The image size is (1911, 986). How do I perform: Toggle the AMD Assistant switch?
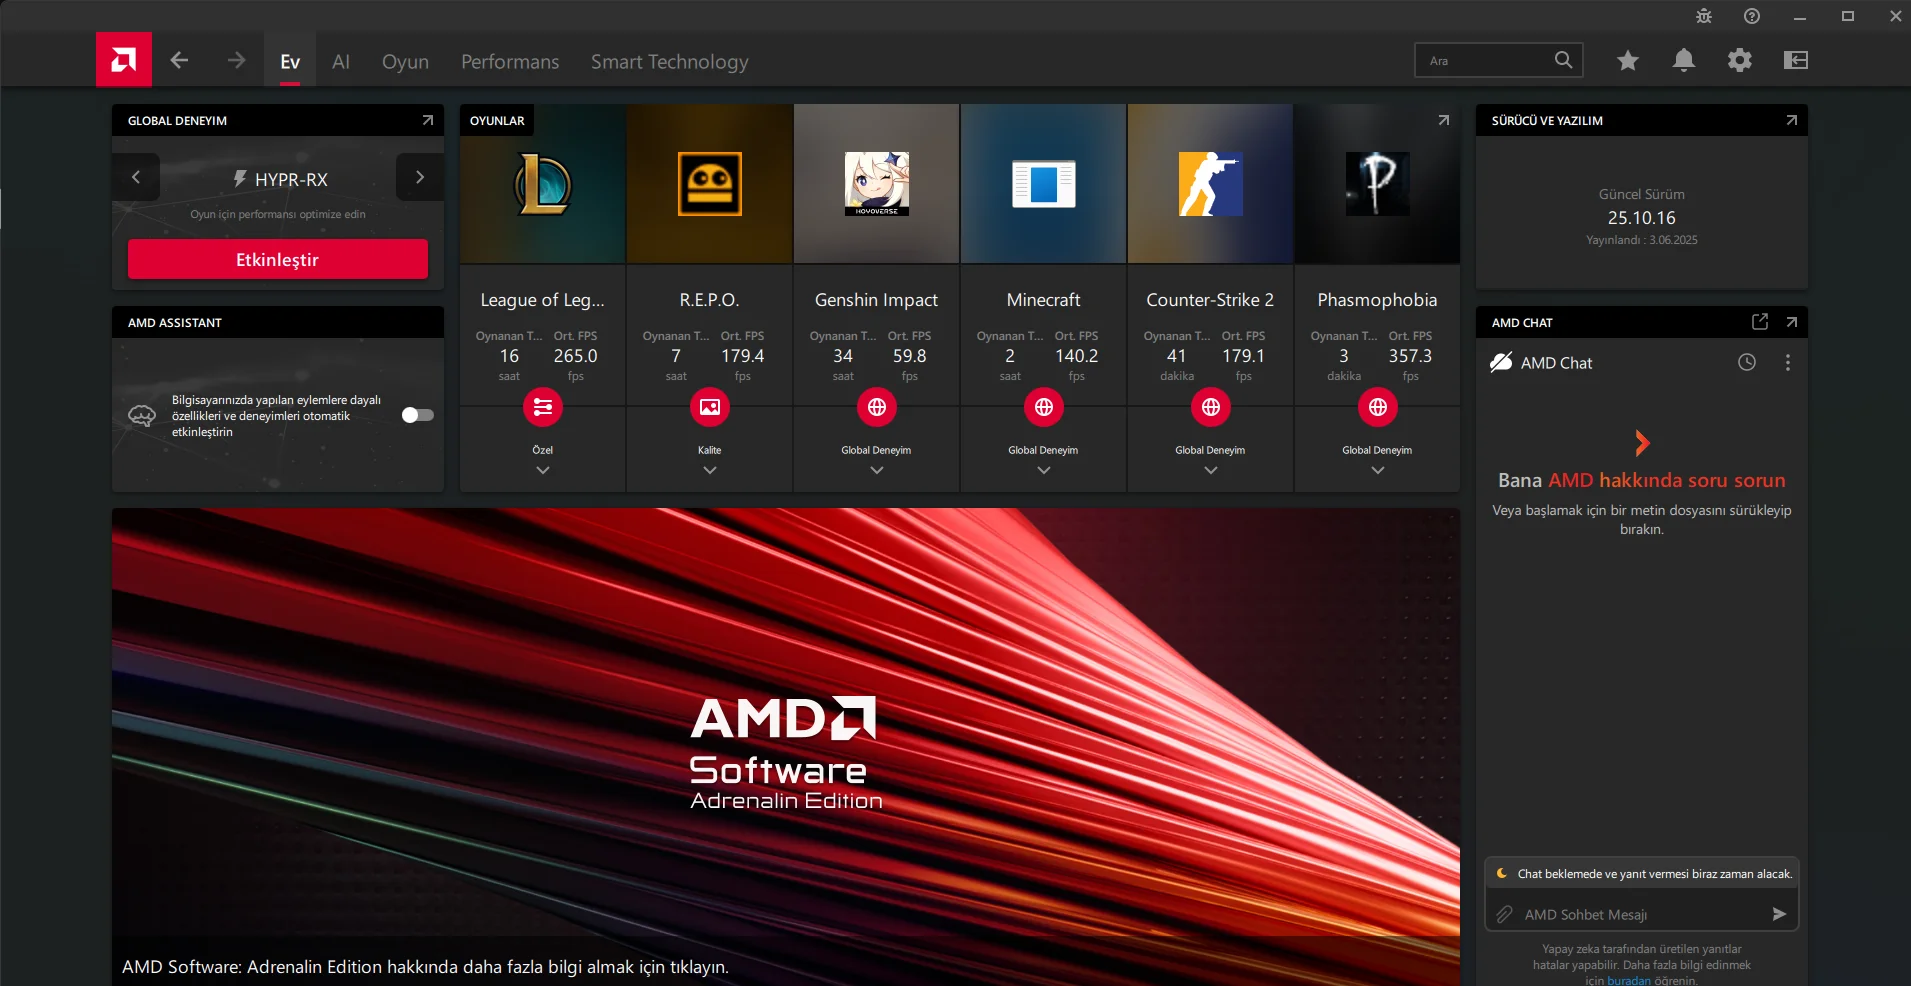[418, 415]
